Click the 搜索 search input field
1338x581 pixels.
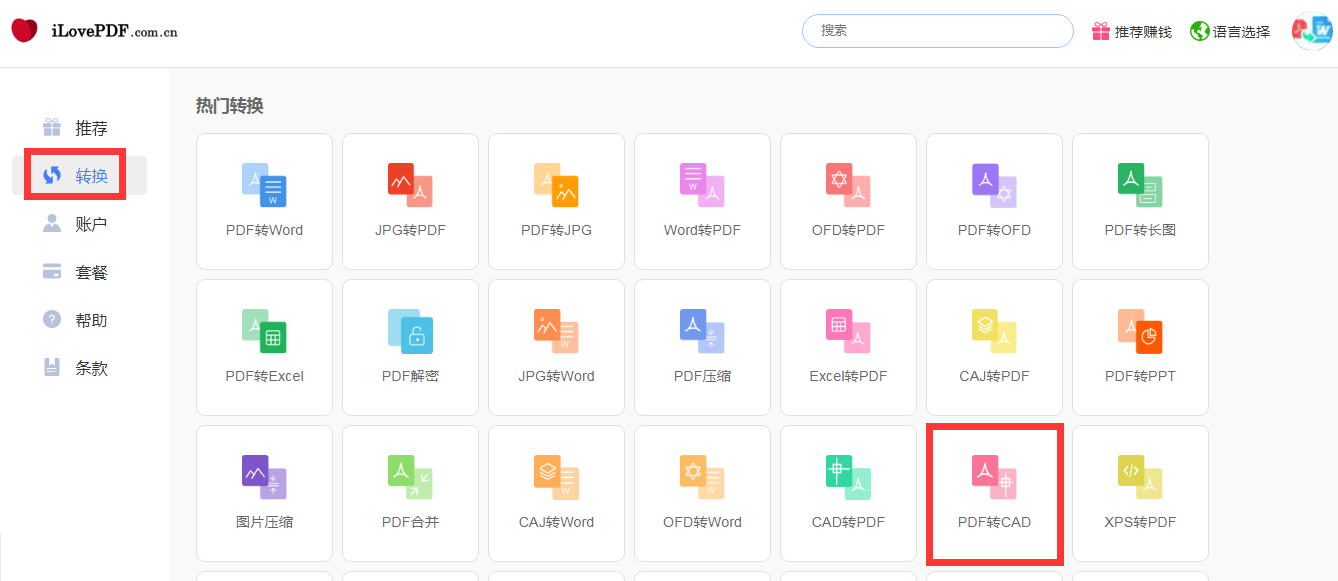(x=937, y=31)
